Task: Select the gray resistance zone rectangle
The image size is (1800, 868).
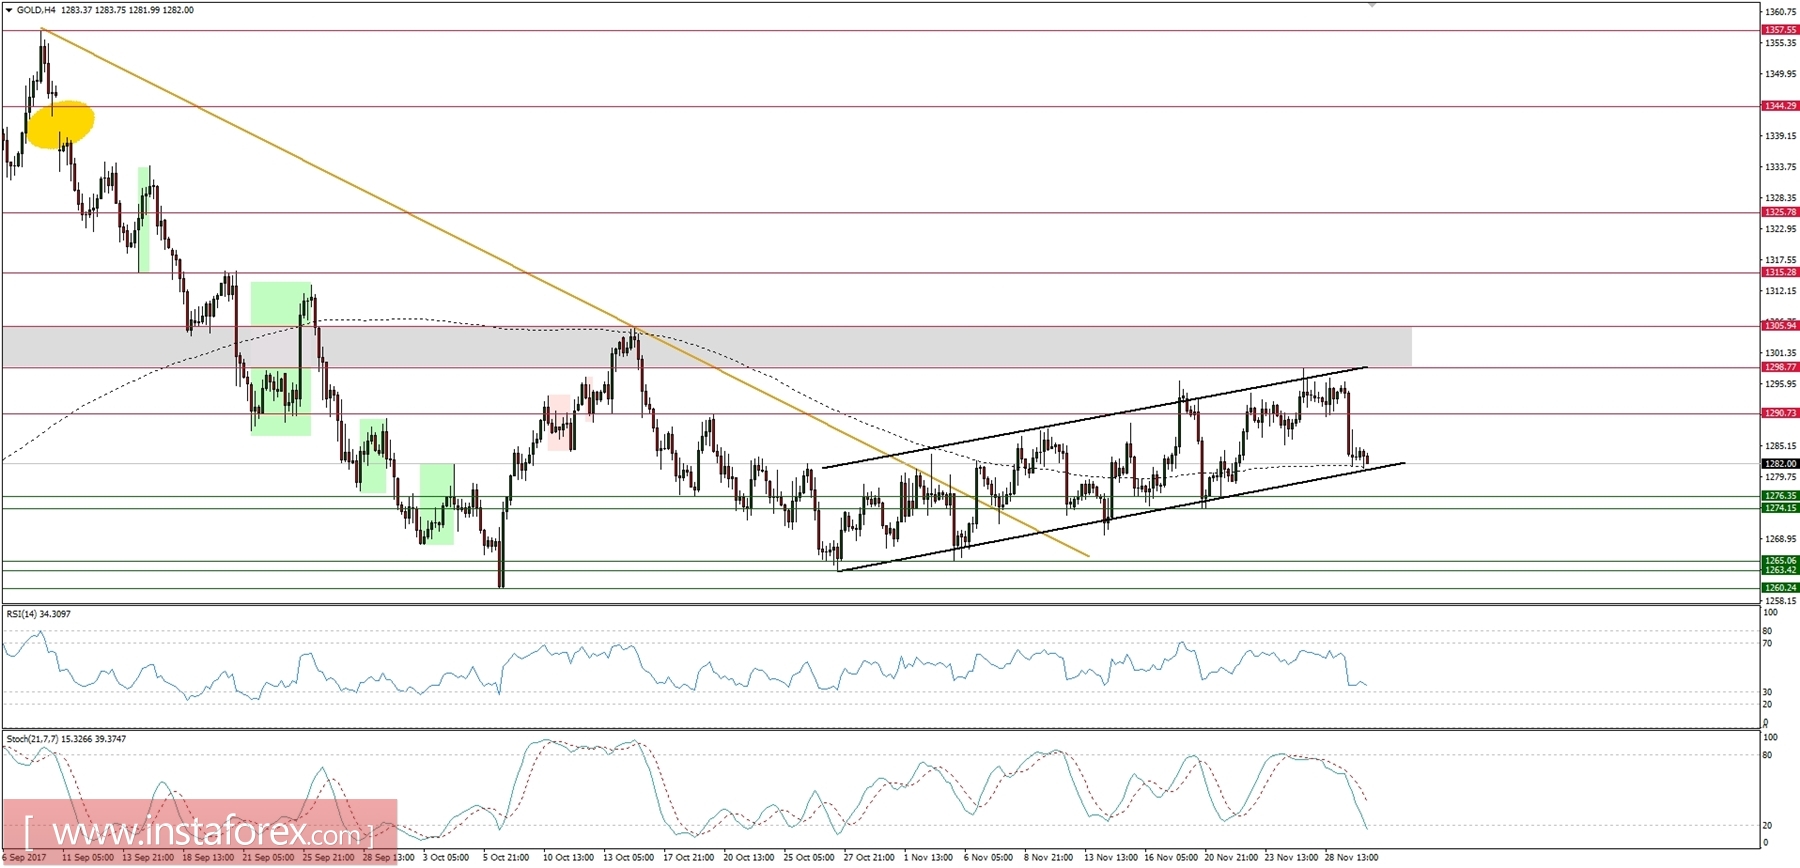Action: click(x=706, y=346)
